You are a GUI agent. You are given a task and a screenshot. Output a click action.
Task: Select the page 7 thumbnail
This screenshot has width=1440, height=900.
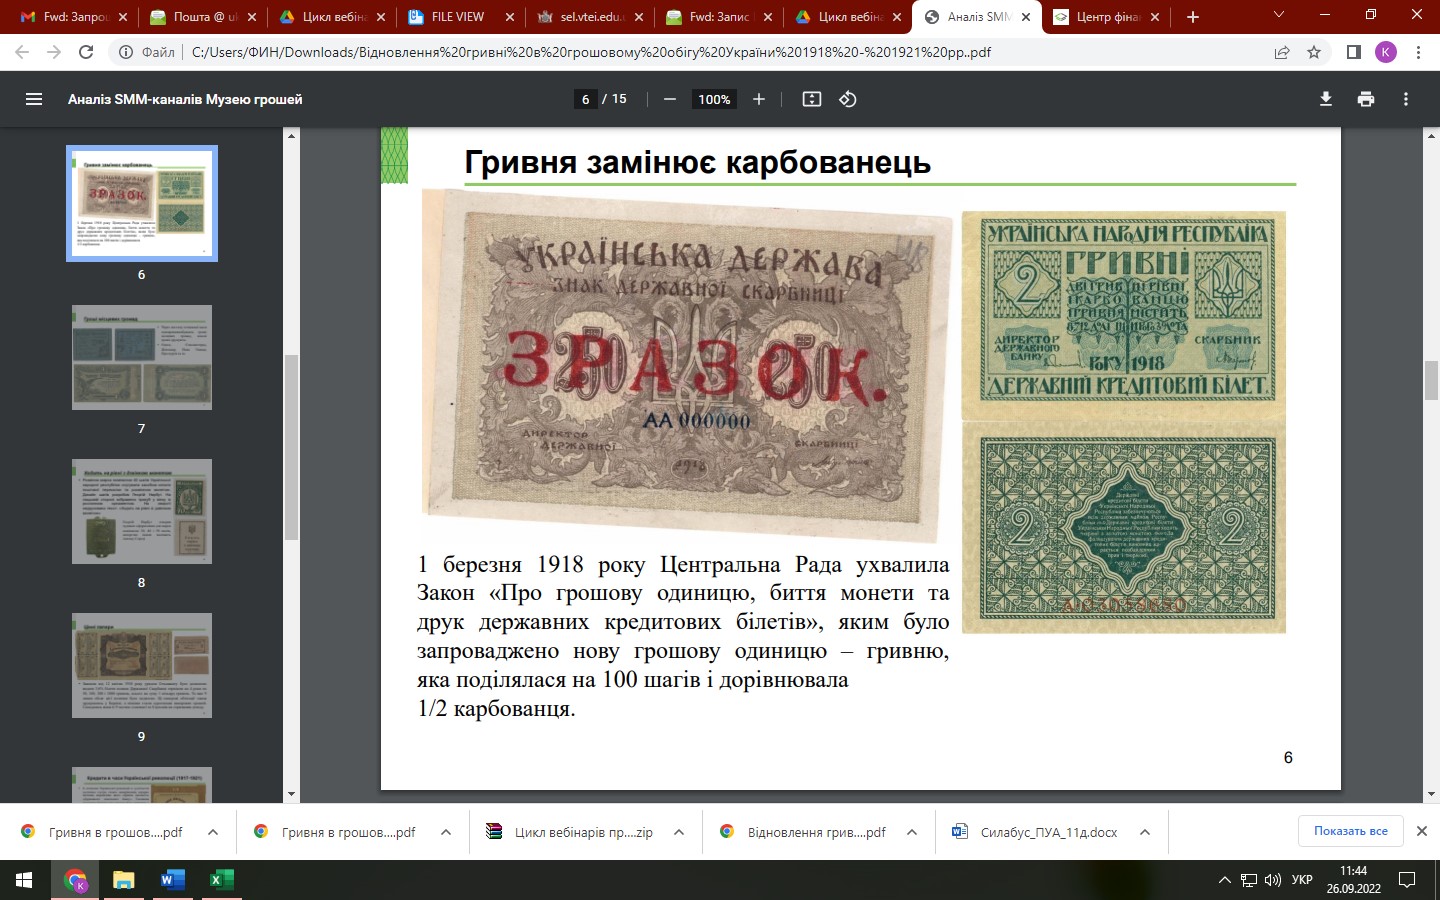[142, 358]
